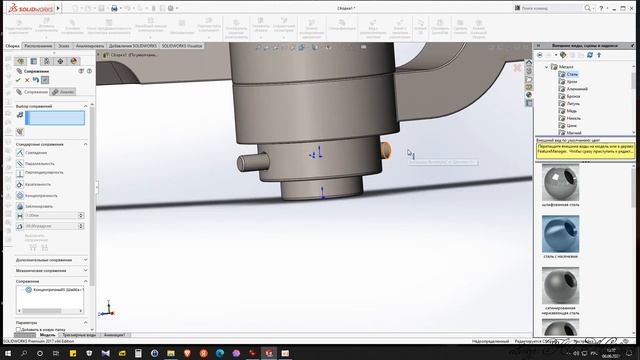Select the Алюминий appearance folder
This screenshot has height=360, width=640.
point(573,89)
